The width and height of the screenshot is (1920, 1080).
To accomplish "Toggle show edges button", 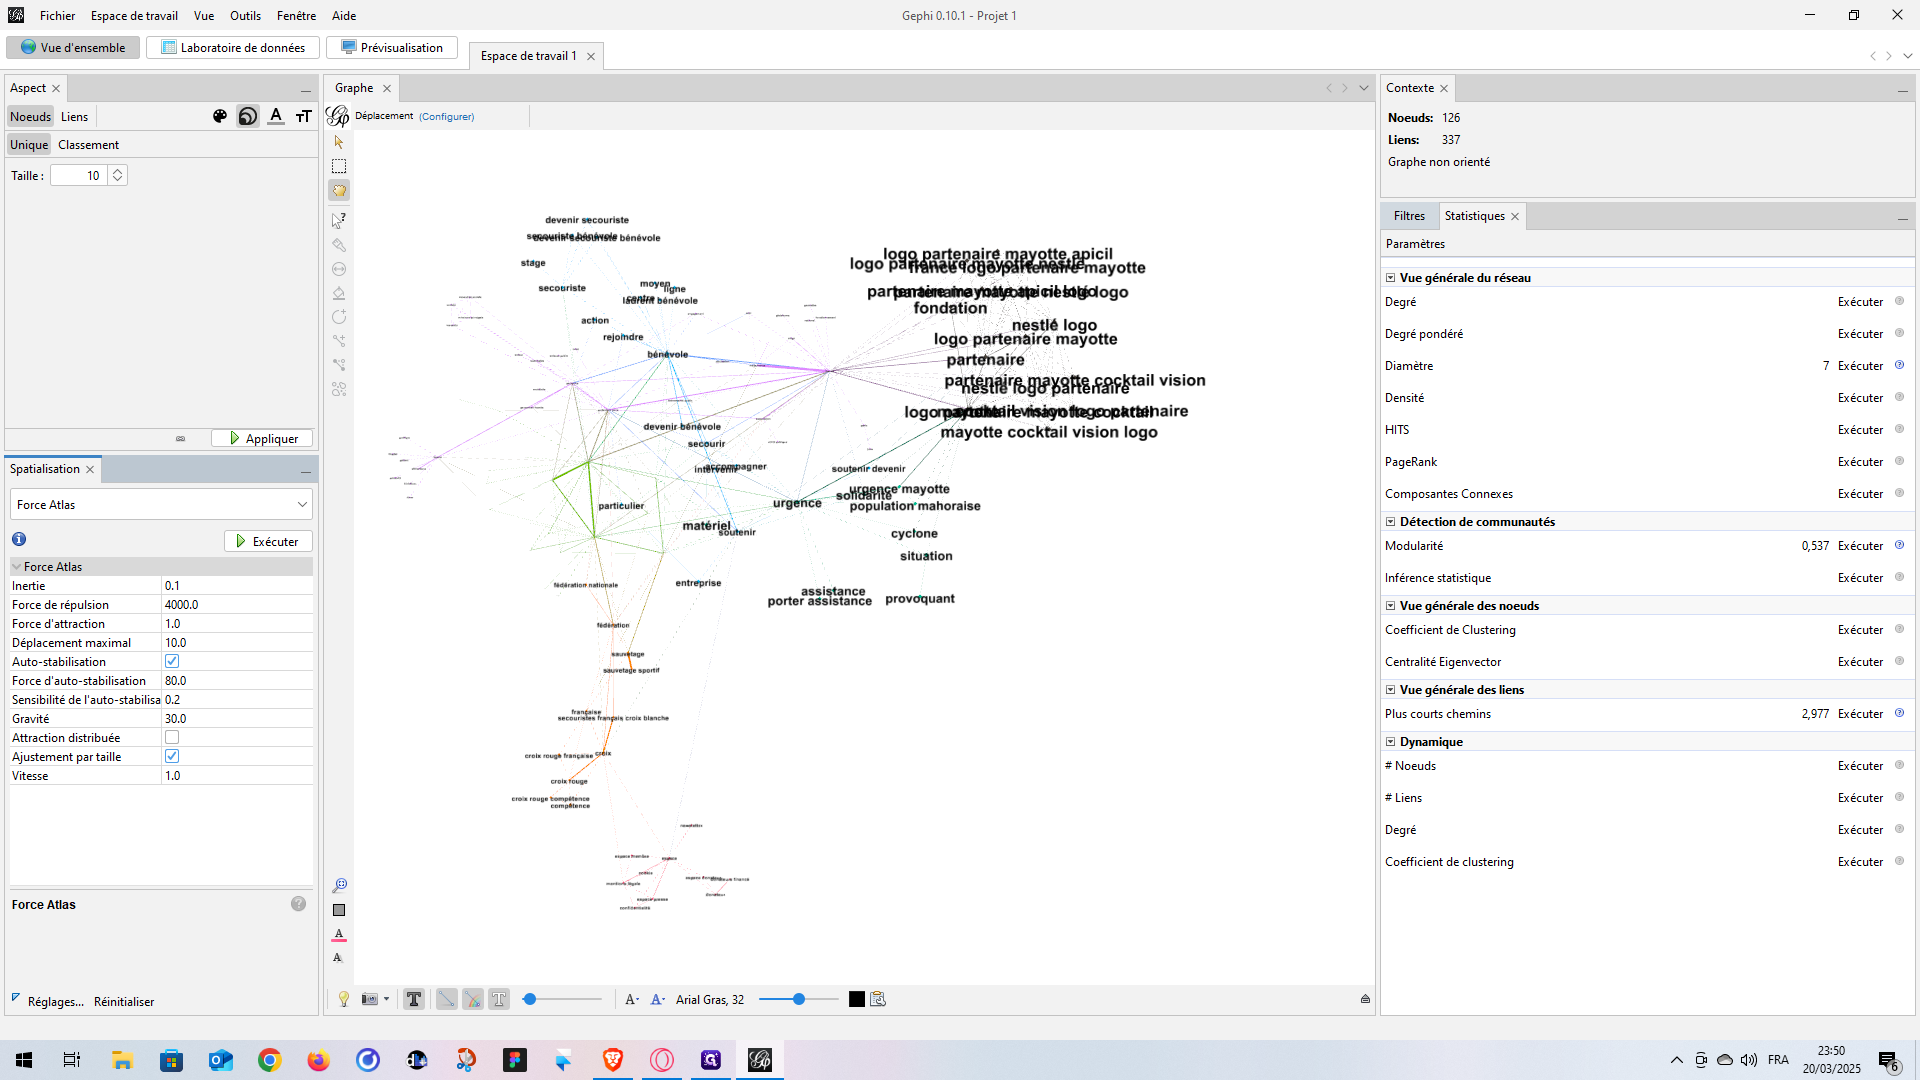I will point(447,999).
